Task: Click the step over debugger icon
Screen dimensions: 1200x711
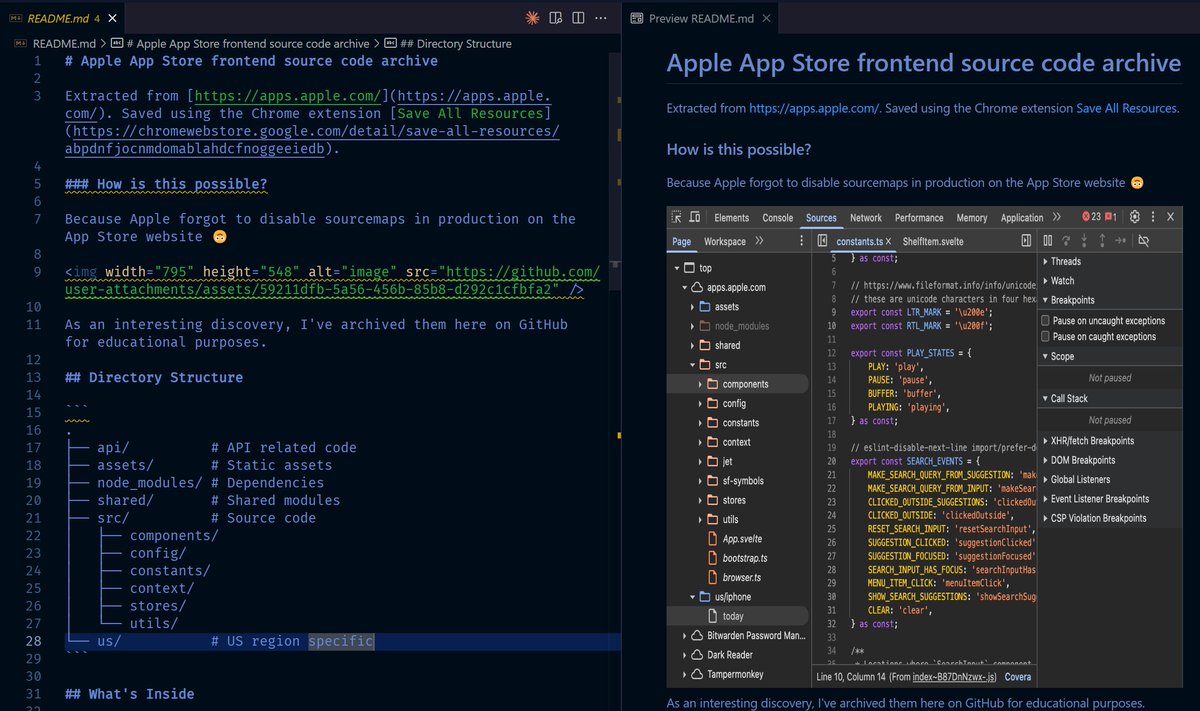Action: pos(1066,241)
